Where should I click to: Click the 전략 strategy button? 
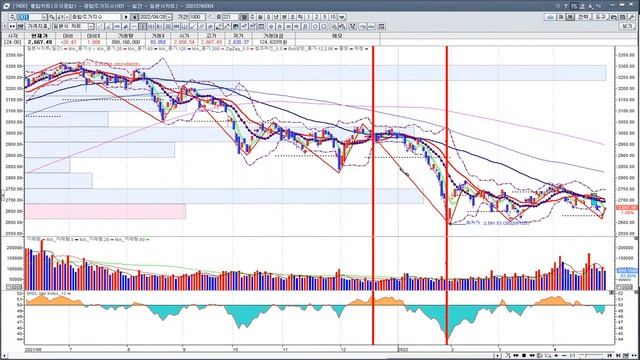click(584, 17)
